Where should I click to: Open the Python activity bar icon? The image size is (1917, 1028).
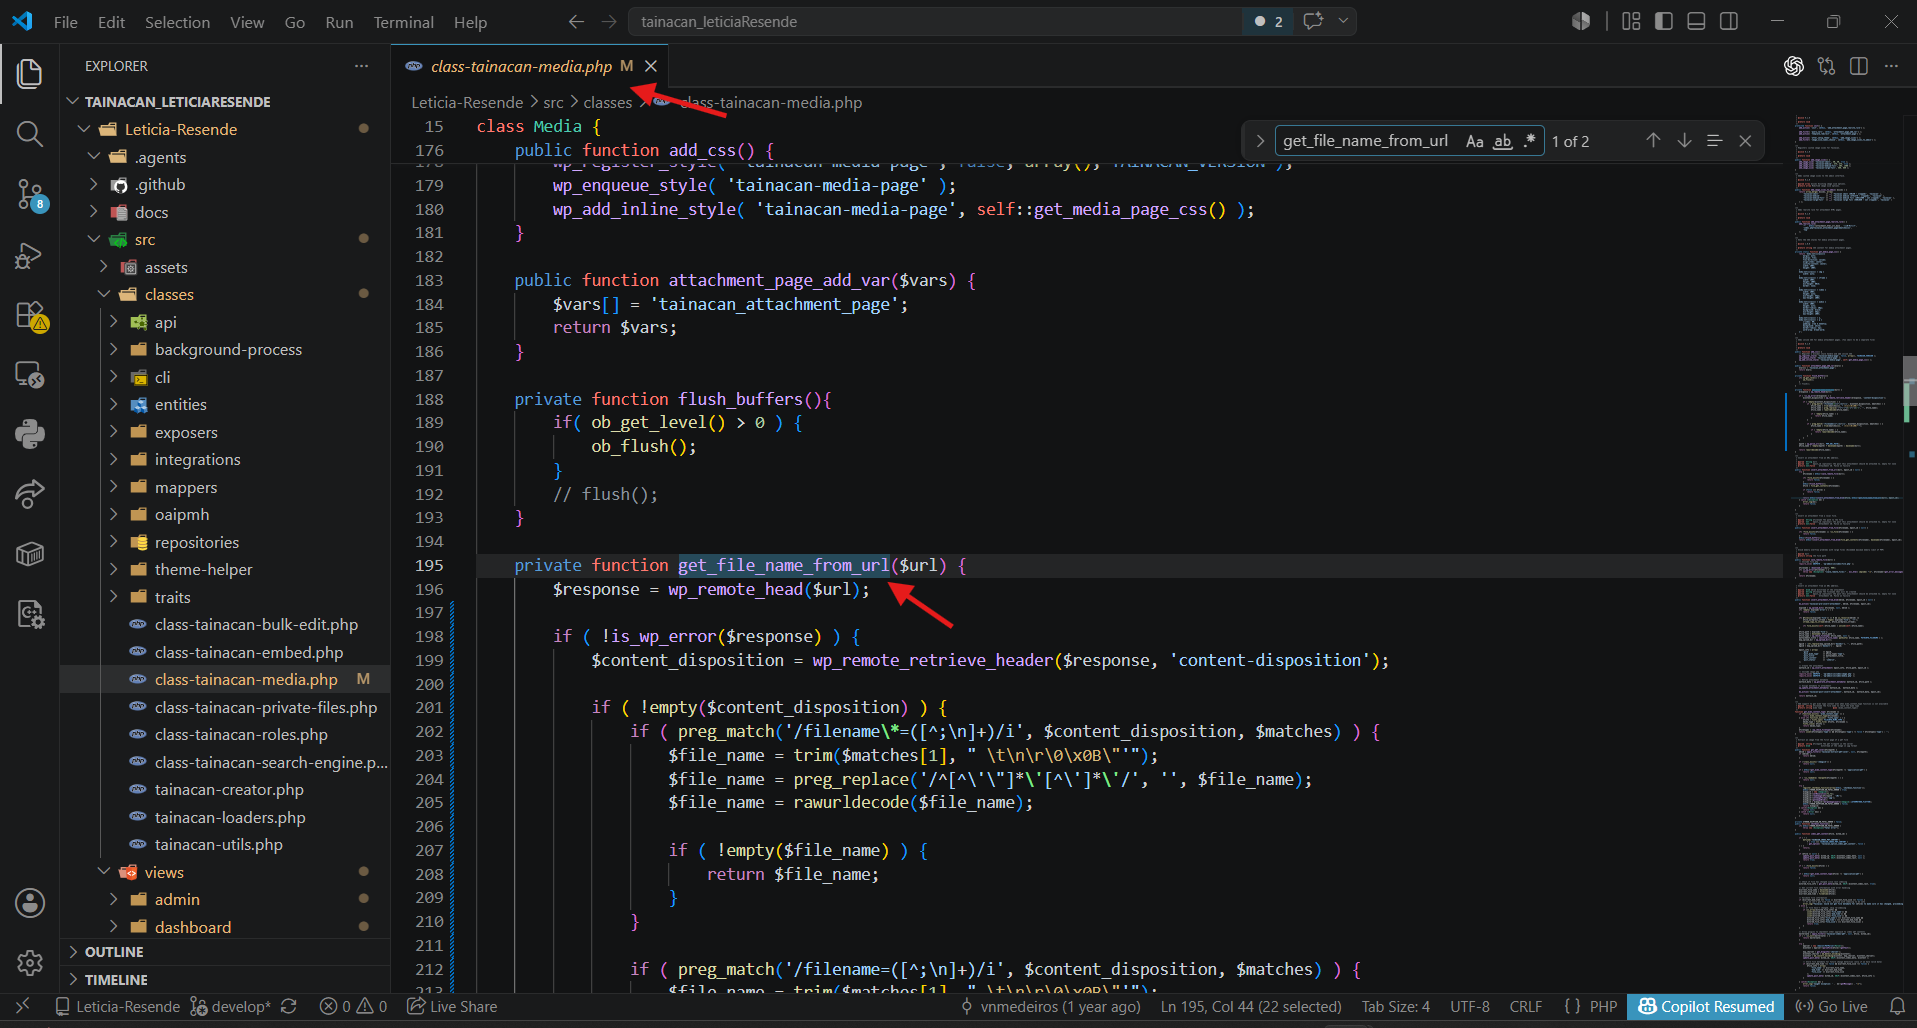(30, 433)
